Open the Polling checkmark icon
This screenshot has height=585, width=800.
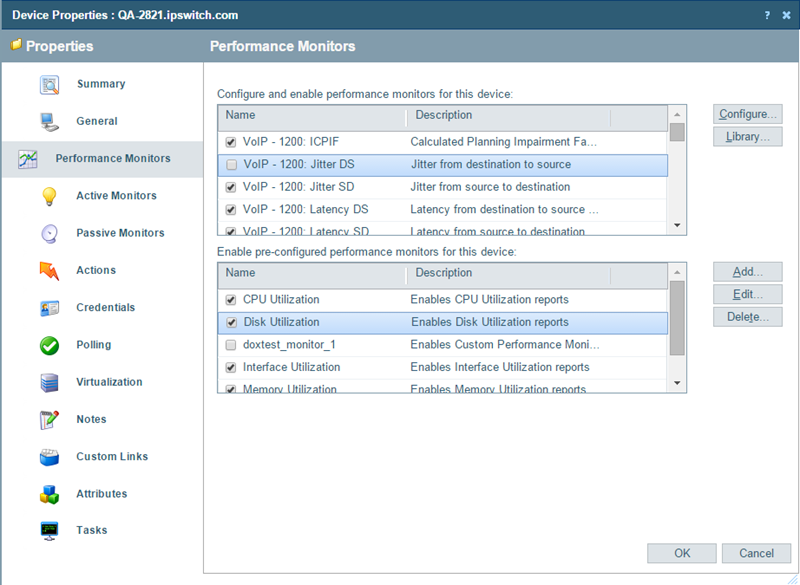(x=48, y=344)
